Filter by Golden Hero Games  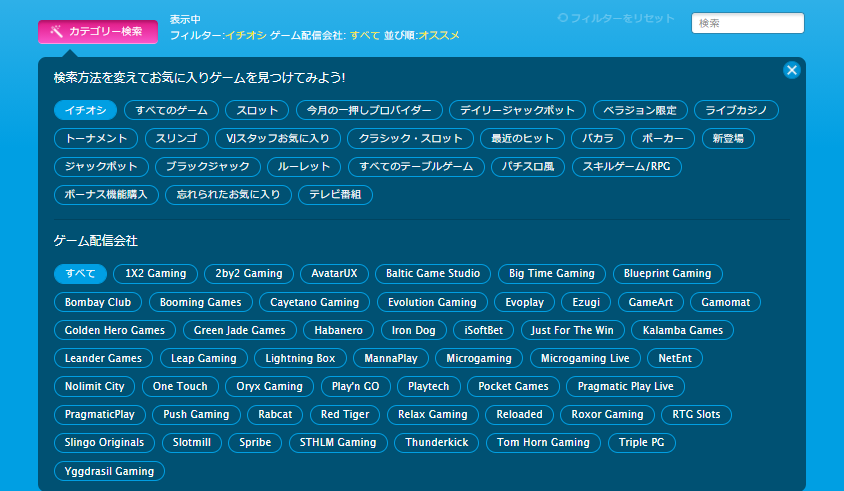[x=115, y=330]
